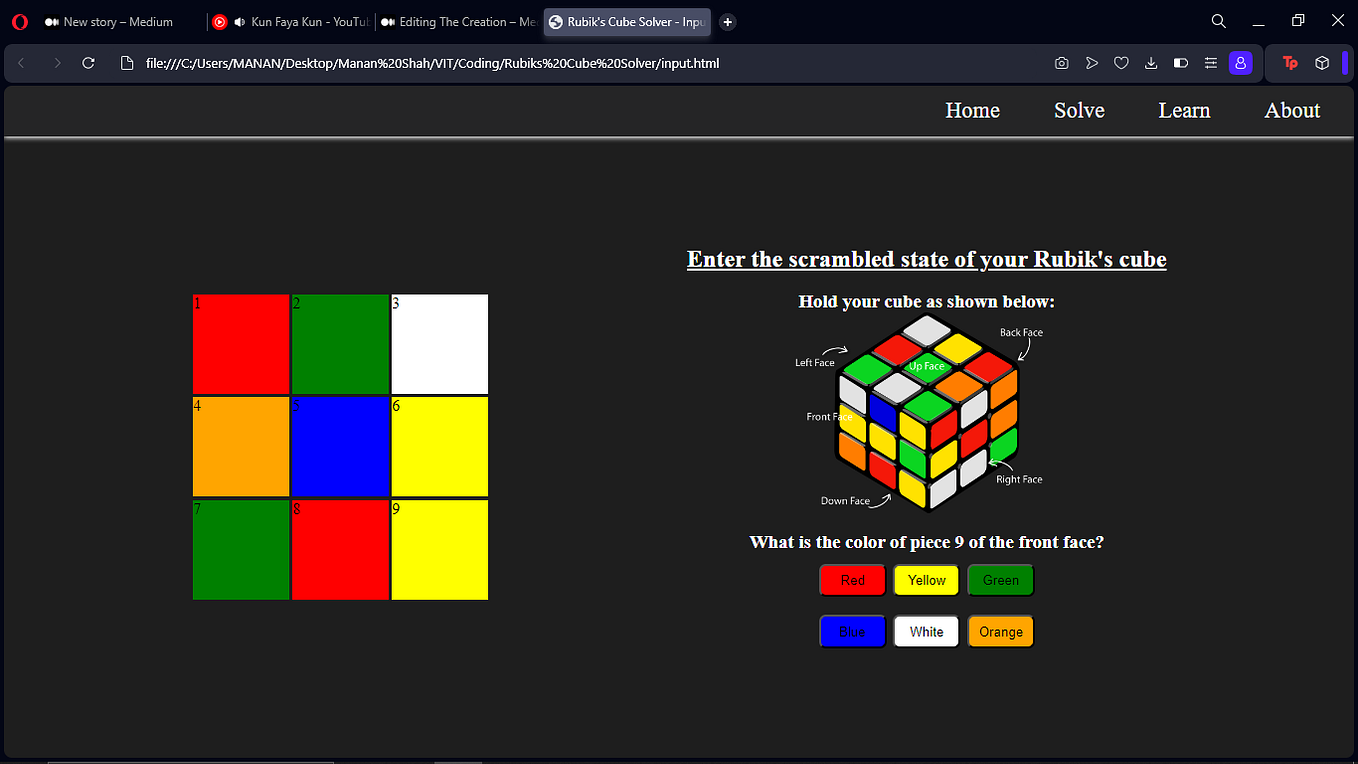
Task: Mute the Kun Faya Kun YouTube tab
Action: (x=238, y=21)
